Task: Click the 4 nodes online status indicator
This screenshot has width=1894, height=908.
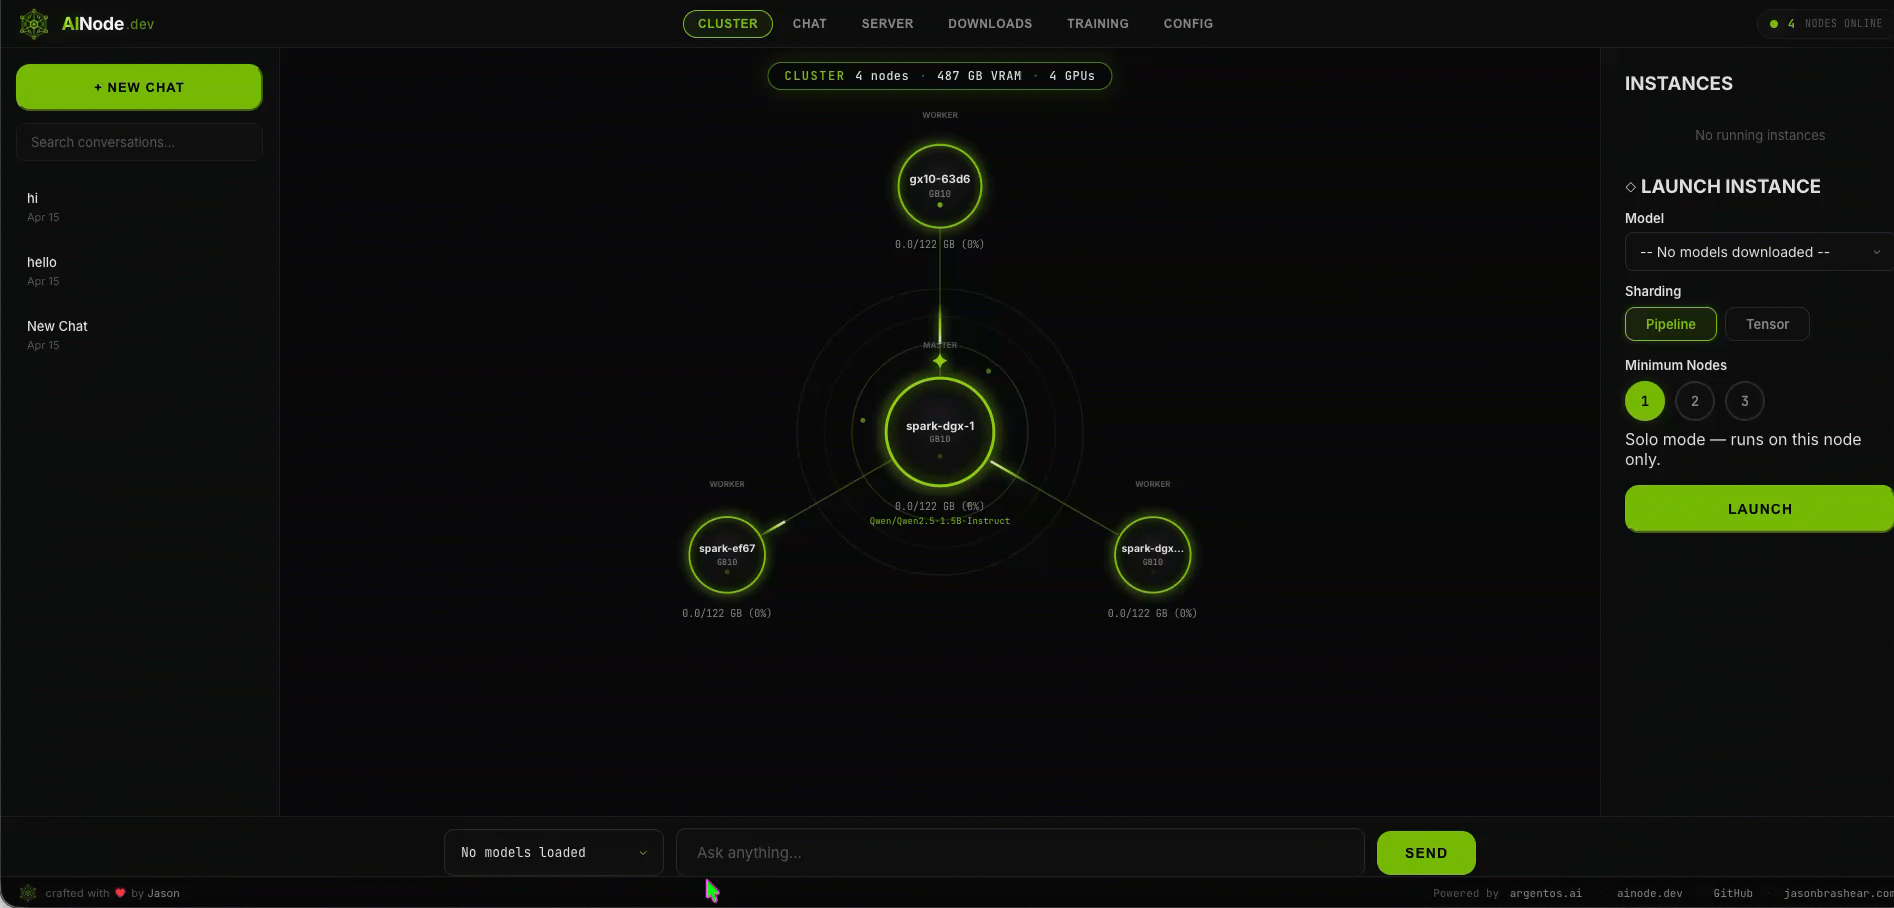Action: pyautogui.click(x=1825, y=24)
